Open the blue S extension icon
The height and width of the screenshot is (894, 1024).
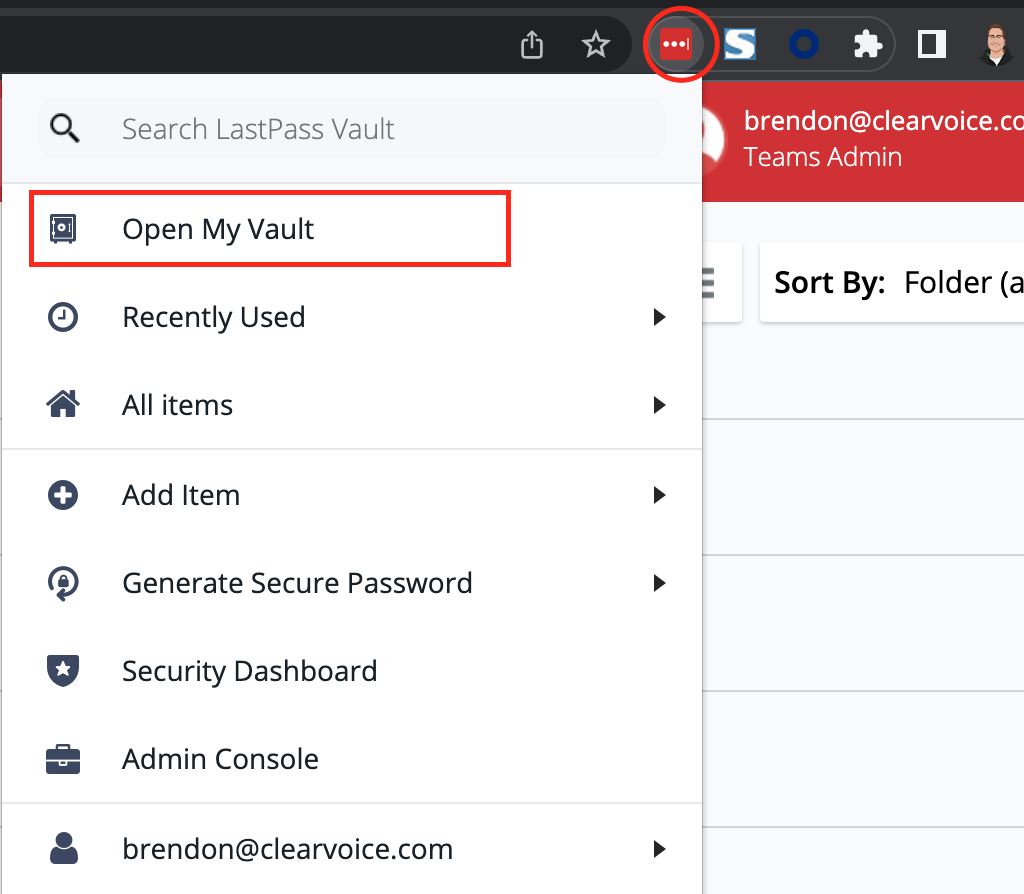point(740,44)
